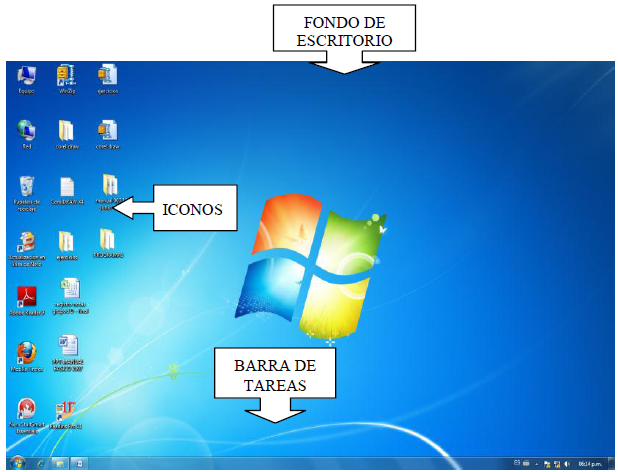This screenshot has width=618, height=472.
Task: Select the ejercicios zip archive icon
Action: coord(107,79)
